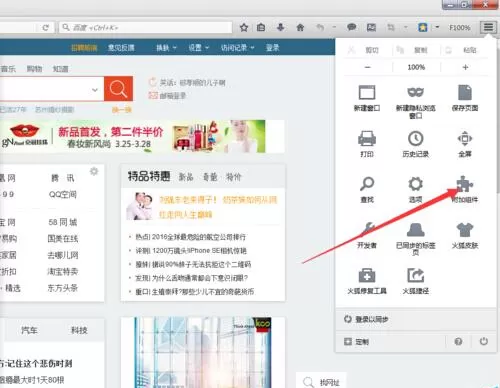Click the undo closed tab arrow icon
Screen dimensions: 500x388
pyautogui.click(x=320, y=27)
